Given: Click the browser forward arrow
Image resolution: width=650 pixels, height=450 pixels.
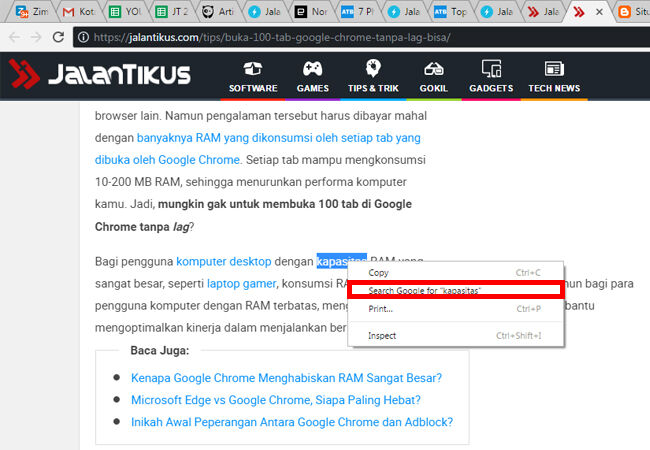Looking at the screenshot, I should tap(36, 37).
